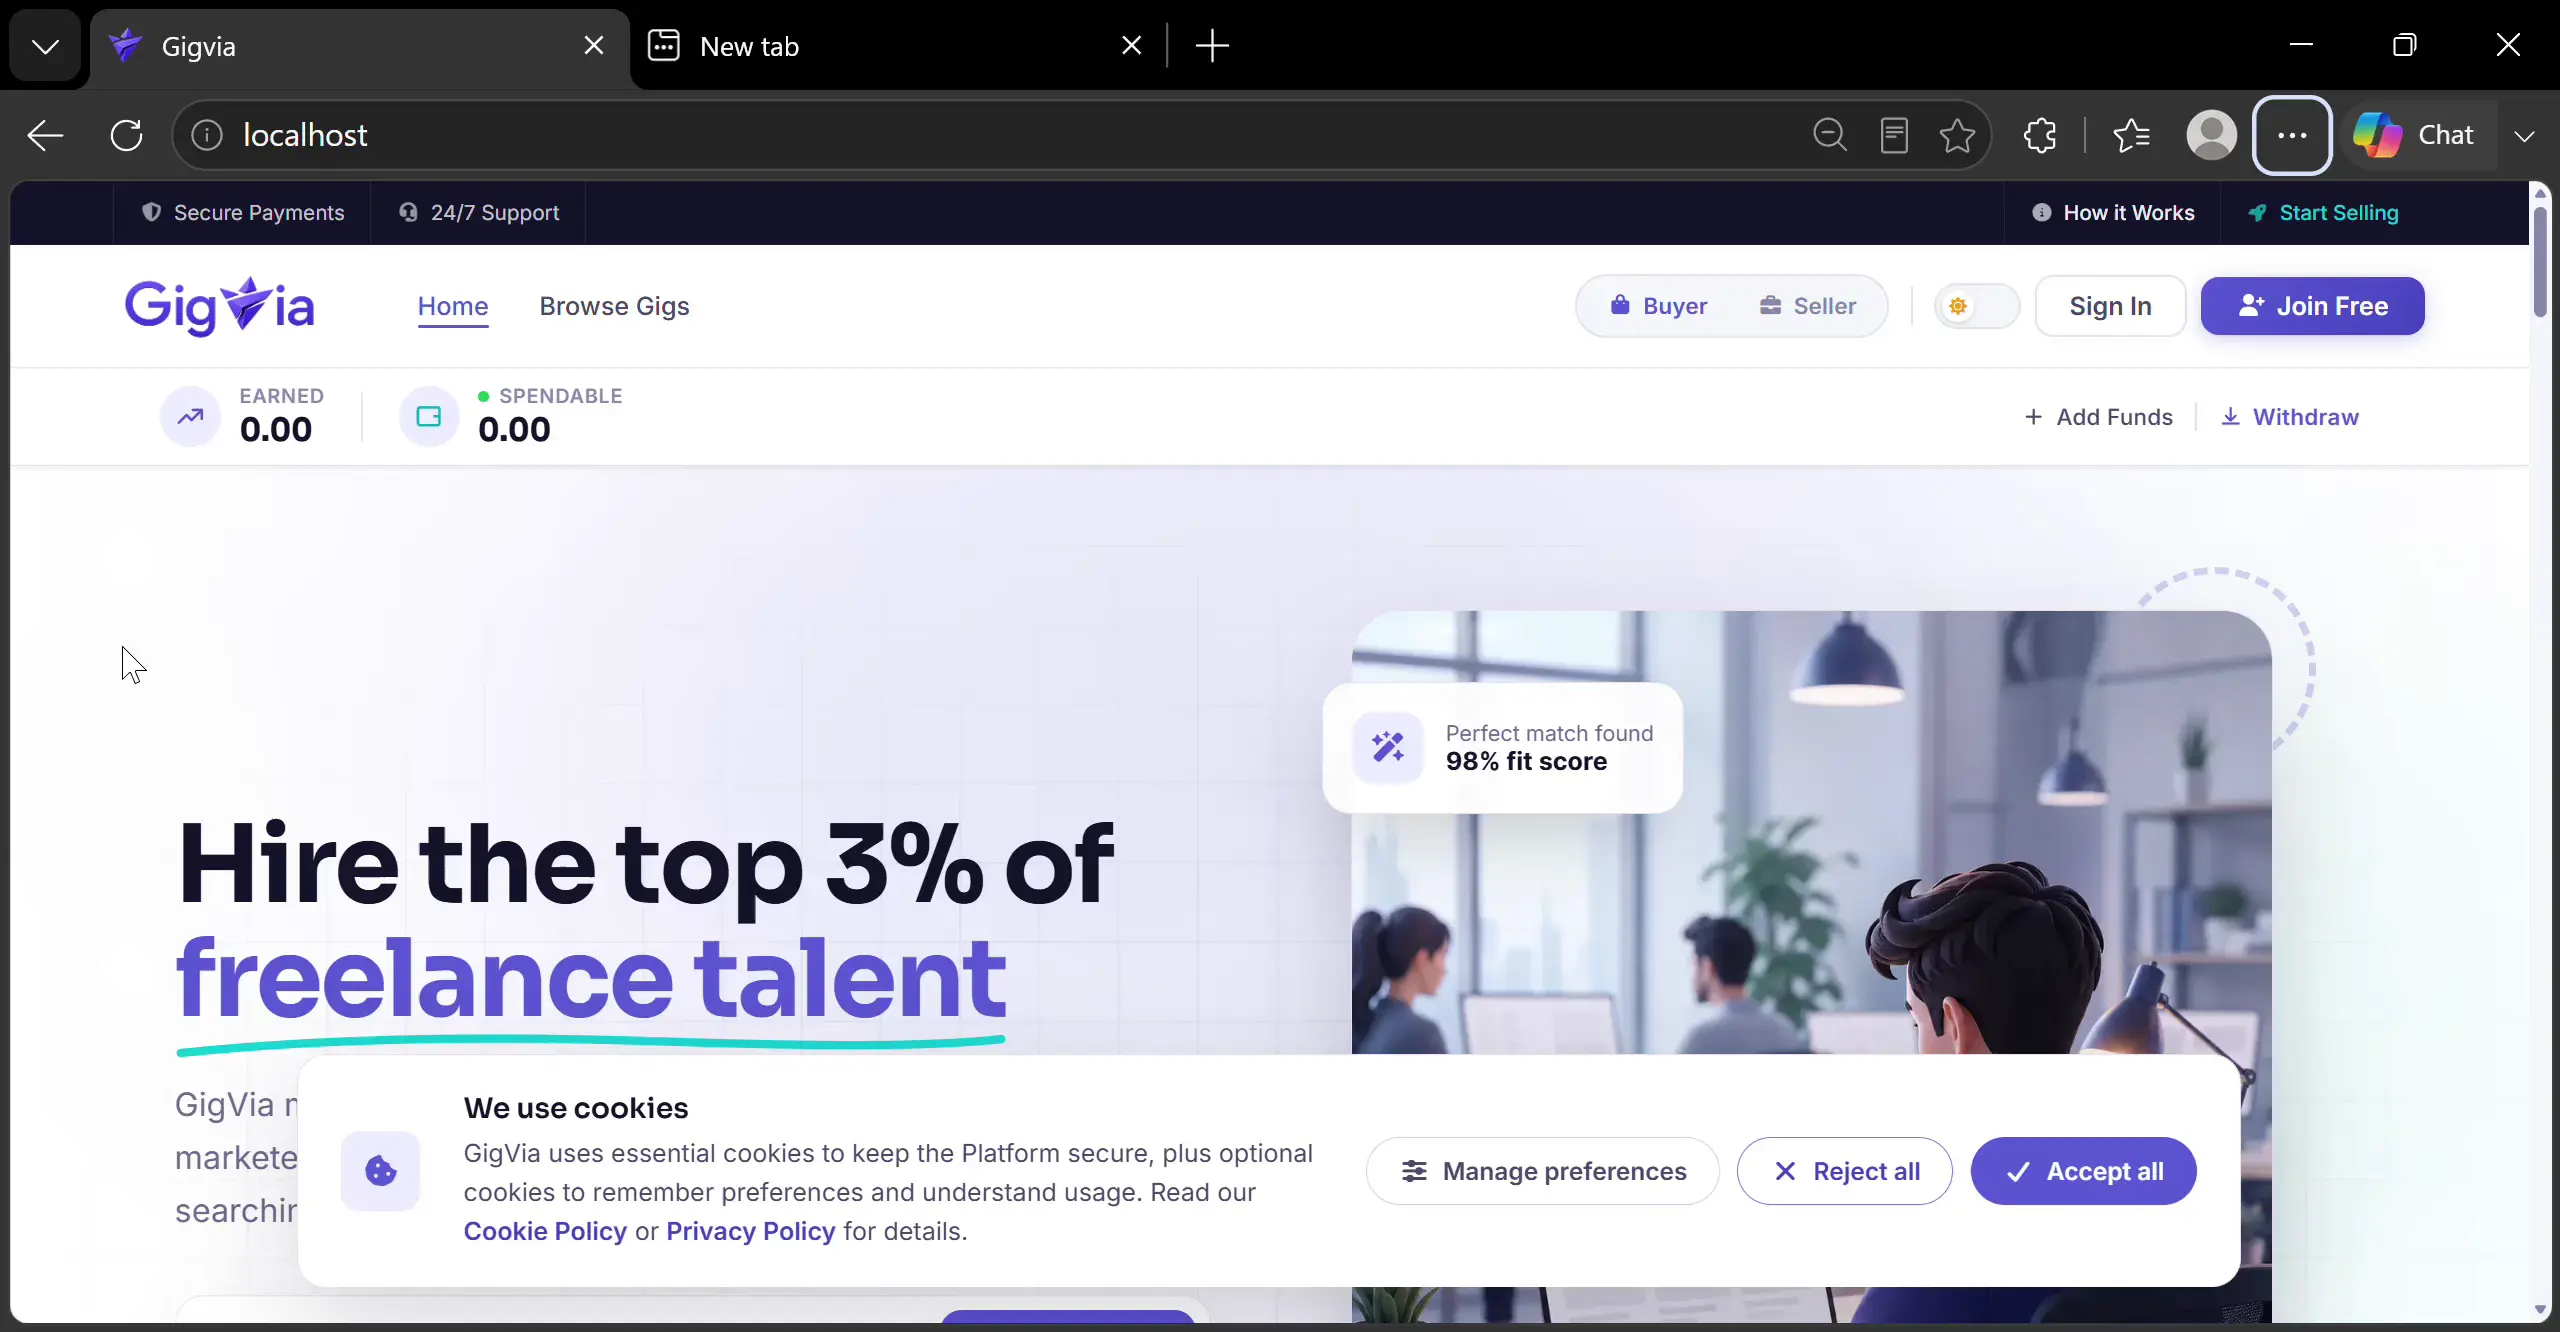Add page to favorites star icon
Viewport: 2560px width, 1332px height.
click(x=1957, y=135)
